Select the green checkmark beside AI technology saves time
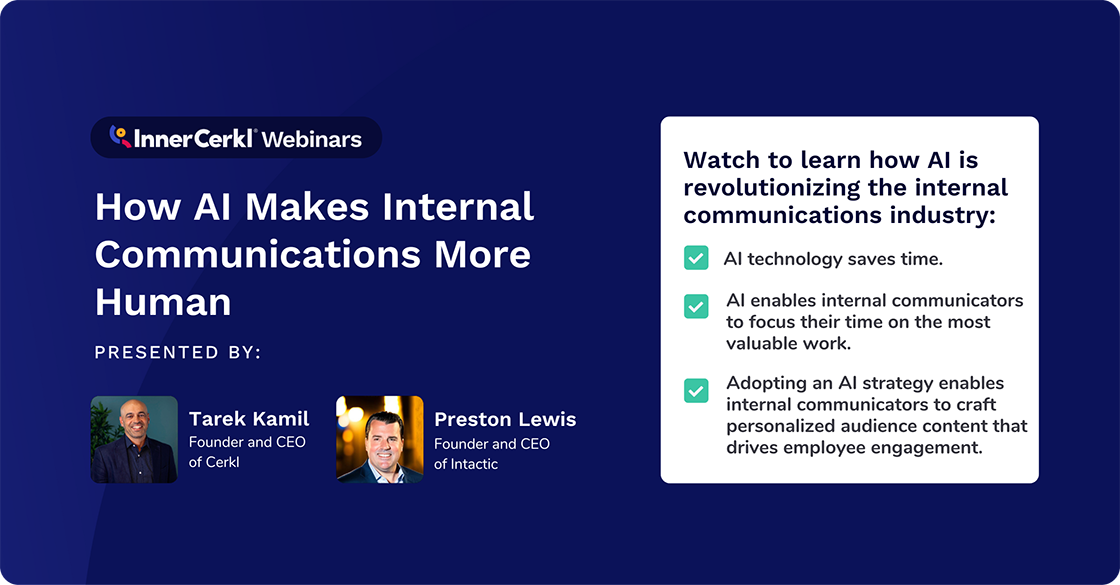1120x585 pixels. (x=695, y=257)
